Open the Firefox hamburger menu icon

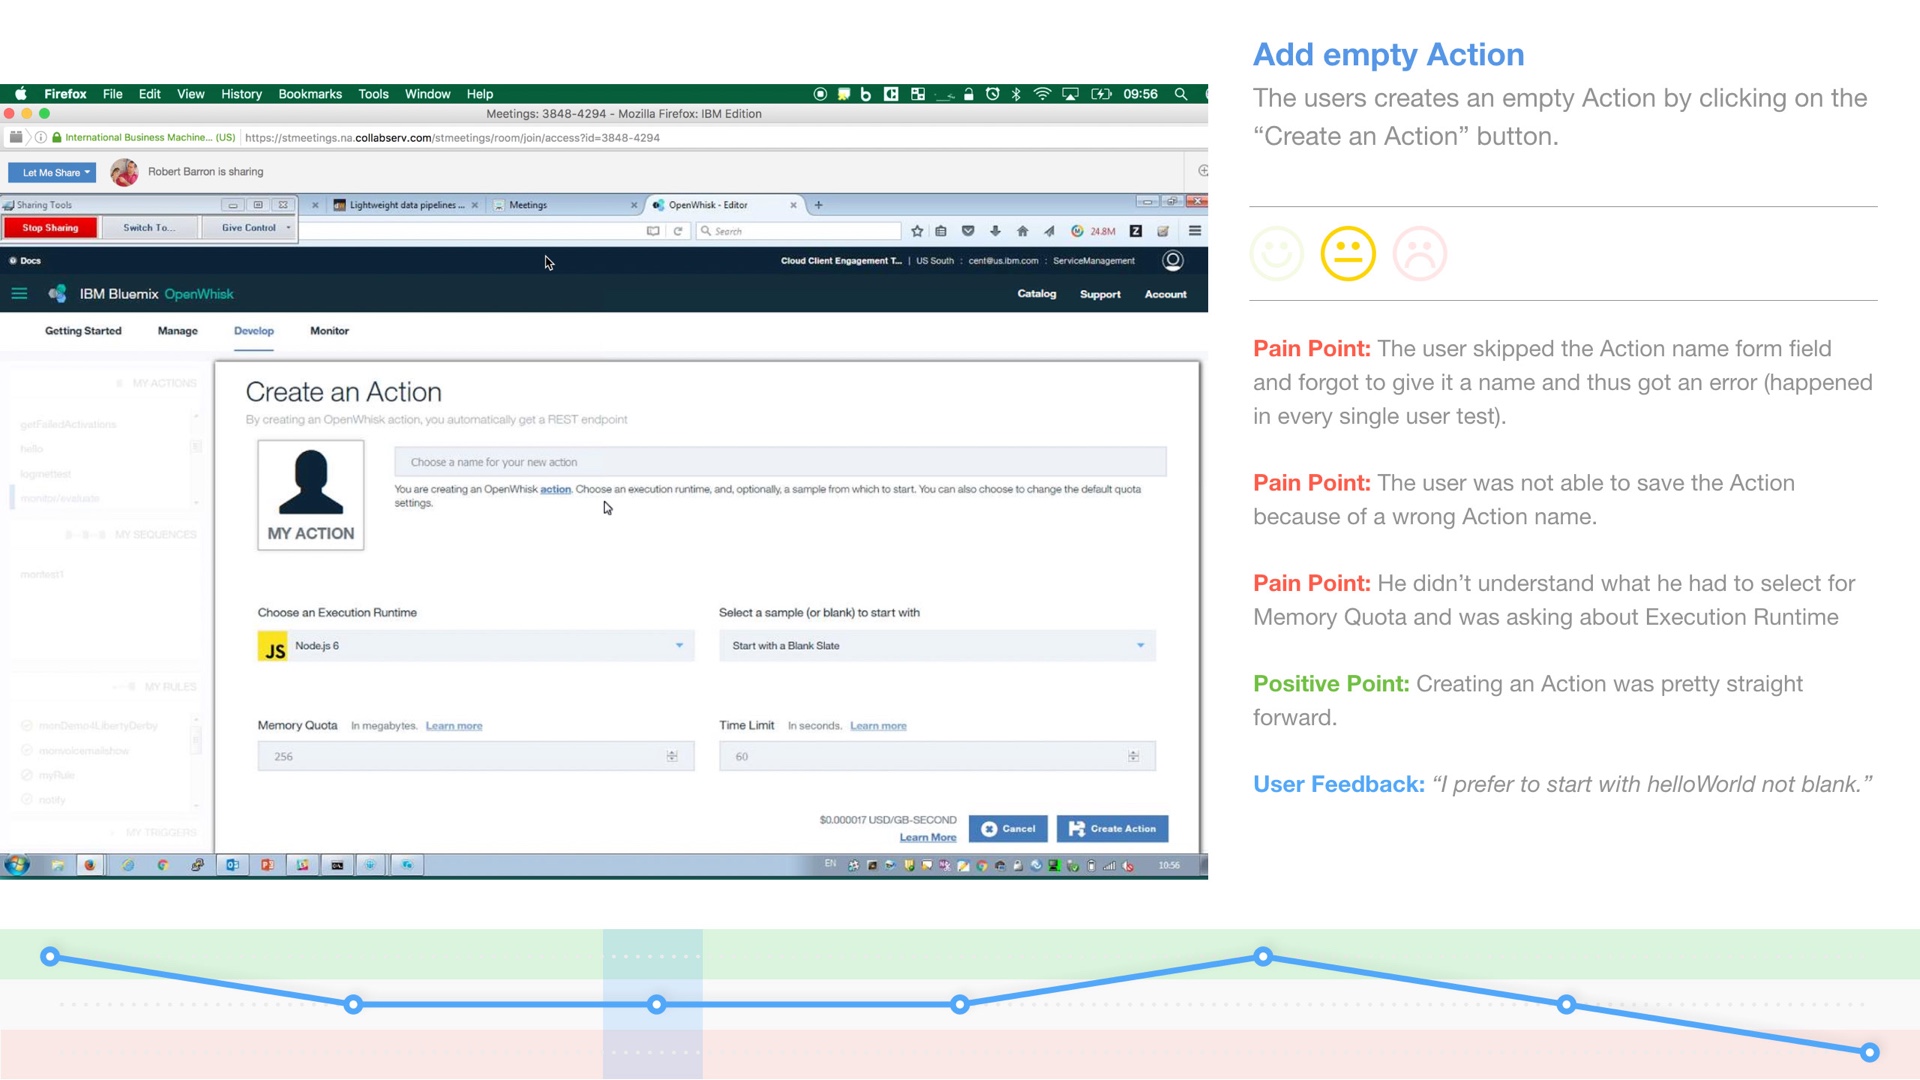click(1195, 231)
